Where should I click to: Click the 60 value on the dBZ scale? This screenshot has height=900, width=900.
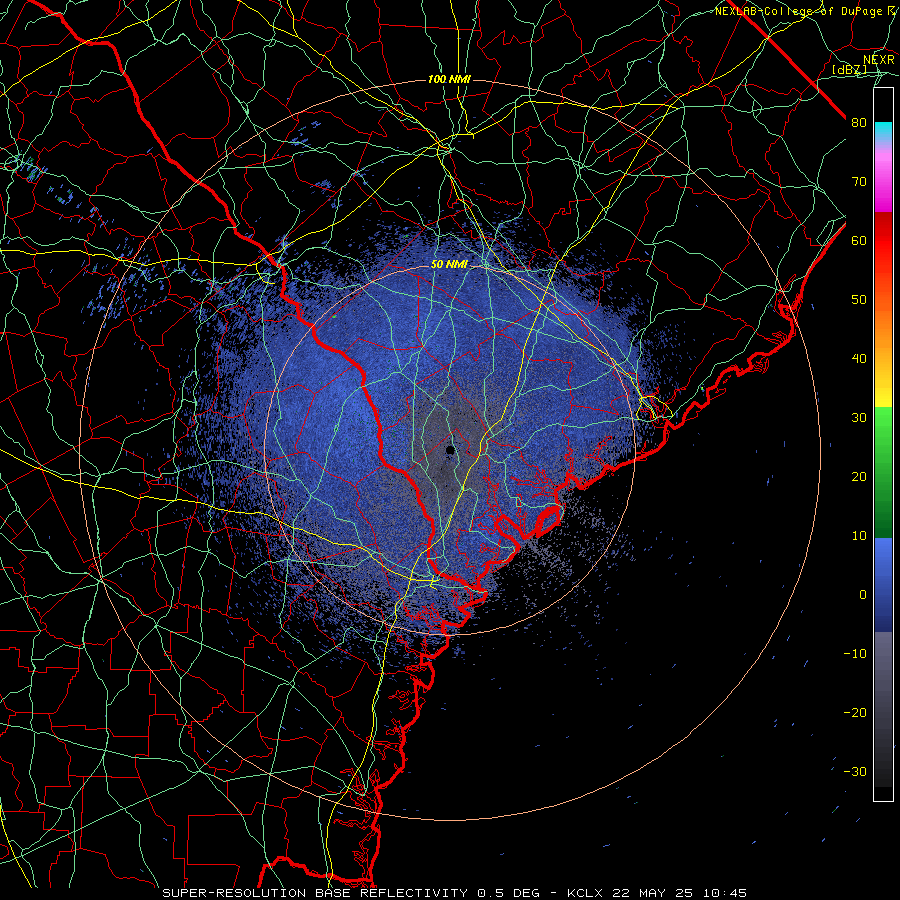click(x=859, y=240)
